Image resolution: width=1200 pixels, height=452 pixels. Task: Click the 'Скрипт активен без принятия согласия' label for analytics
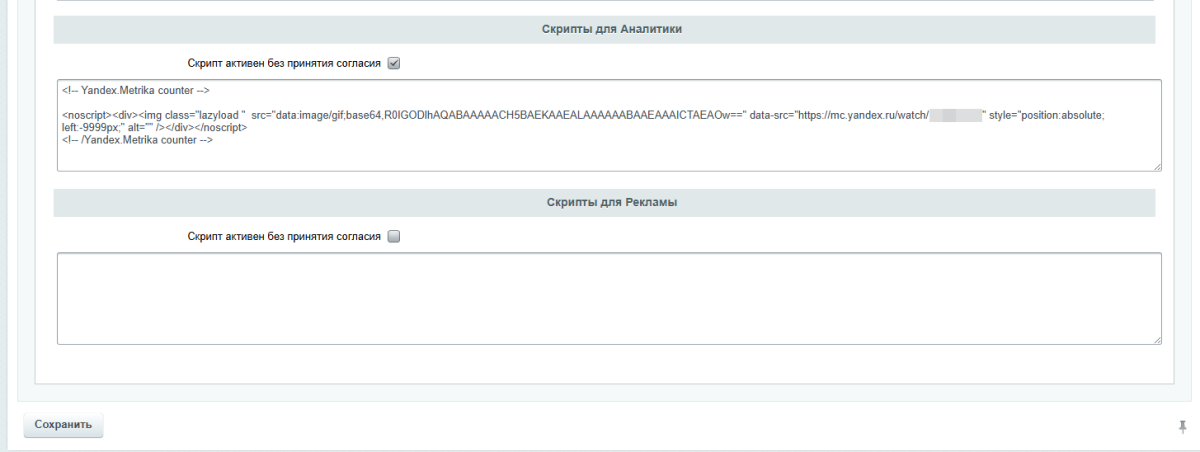point(284,63)
